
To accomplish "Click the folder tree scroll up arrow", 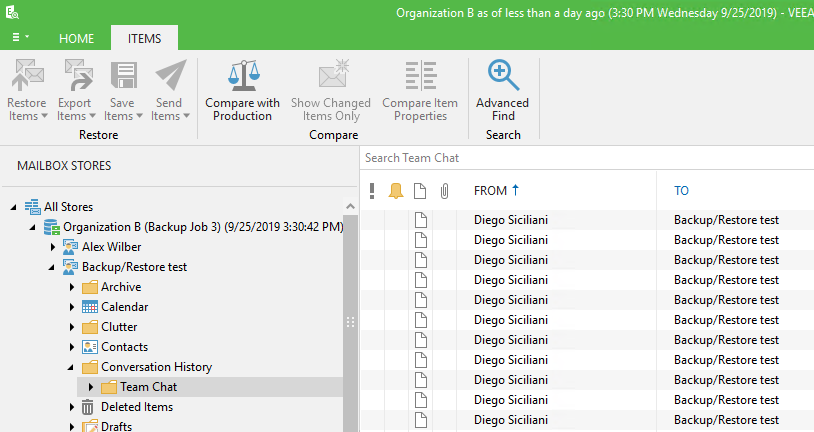I will [350, 207].
